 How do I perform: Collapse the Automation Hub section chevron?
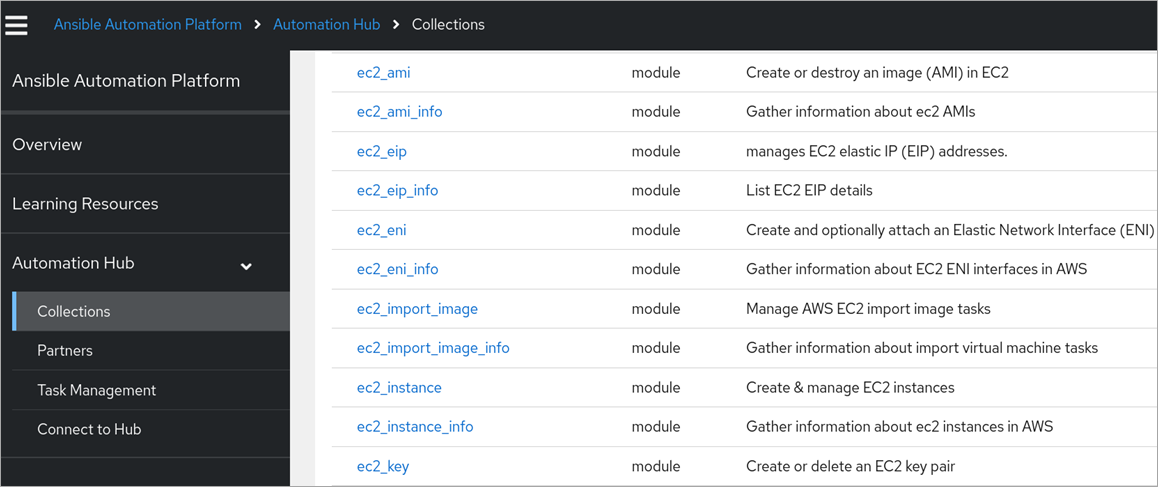pos(246,266)
